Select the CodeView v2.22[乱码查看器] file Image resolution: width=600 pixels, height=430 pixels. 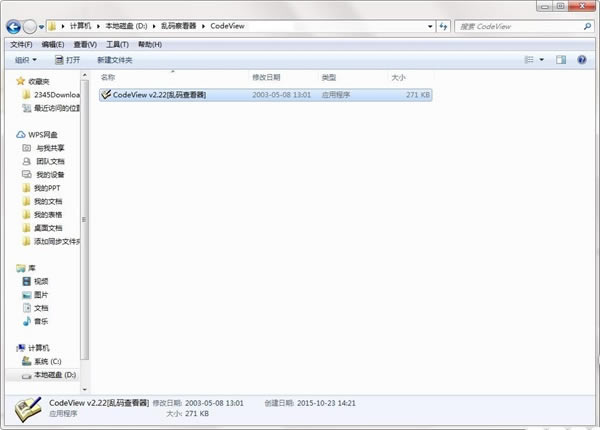click(x=266, y=95)
